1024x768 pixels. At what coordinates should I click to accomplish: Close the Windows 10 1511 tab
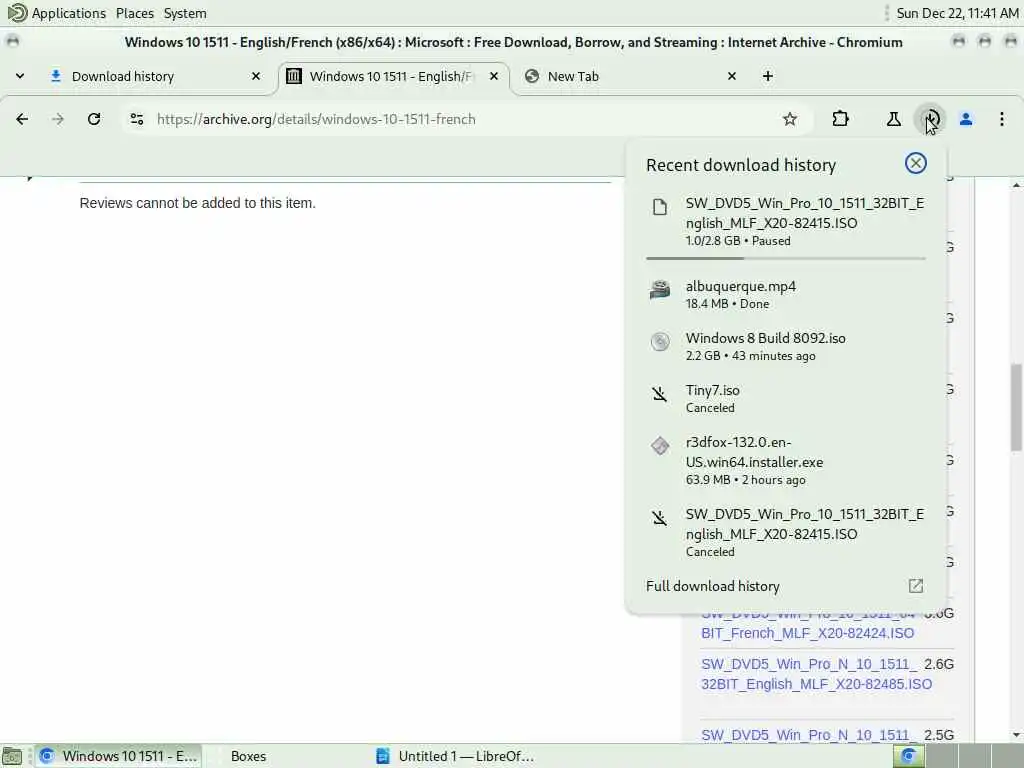(494, 76)
